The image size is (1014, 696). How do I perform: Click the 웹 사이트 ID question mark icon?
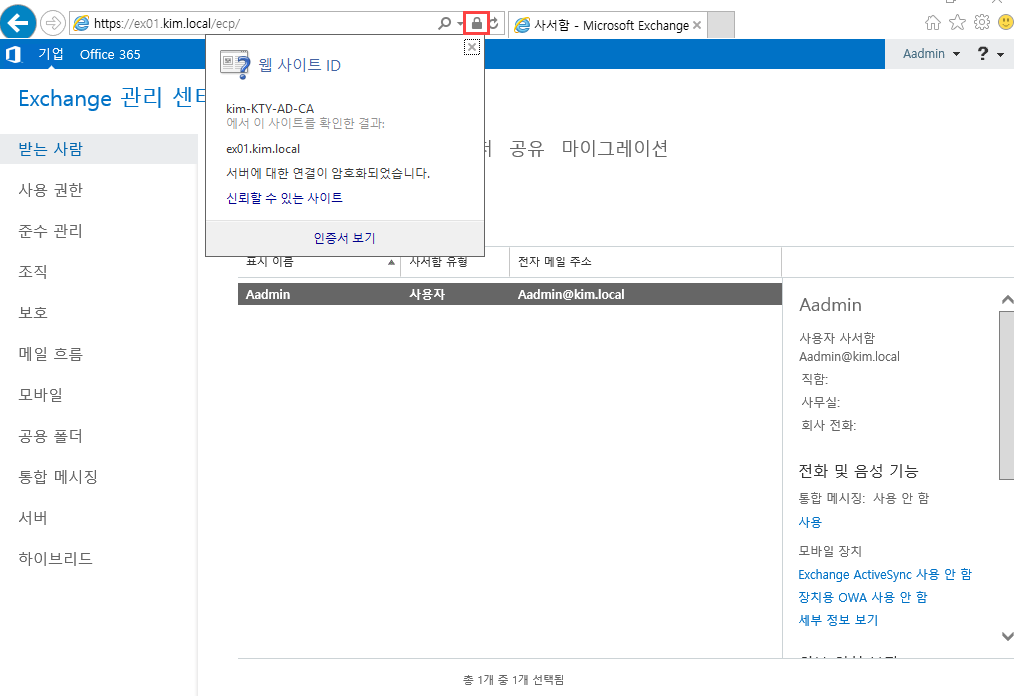(235, 65)
